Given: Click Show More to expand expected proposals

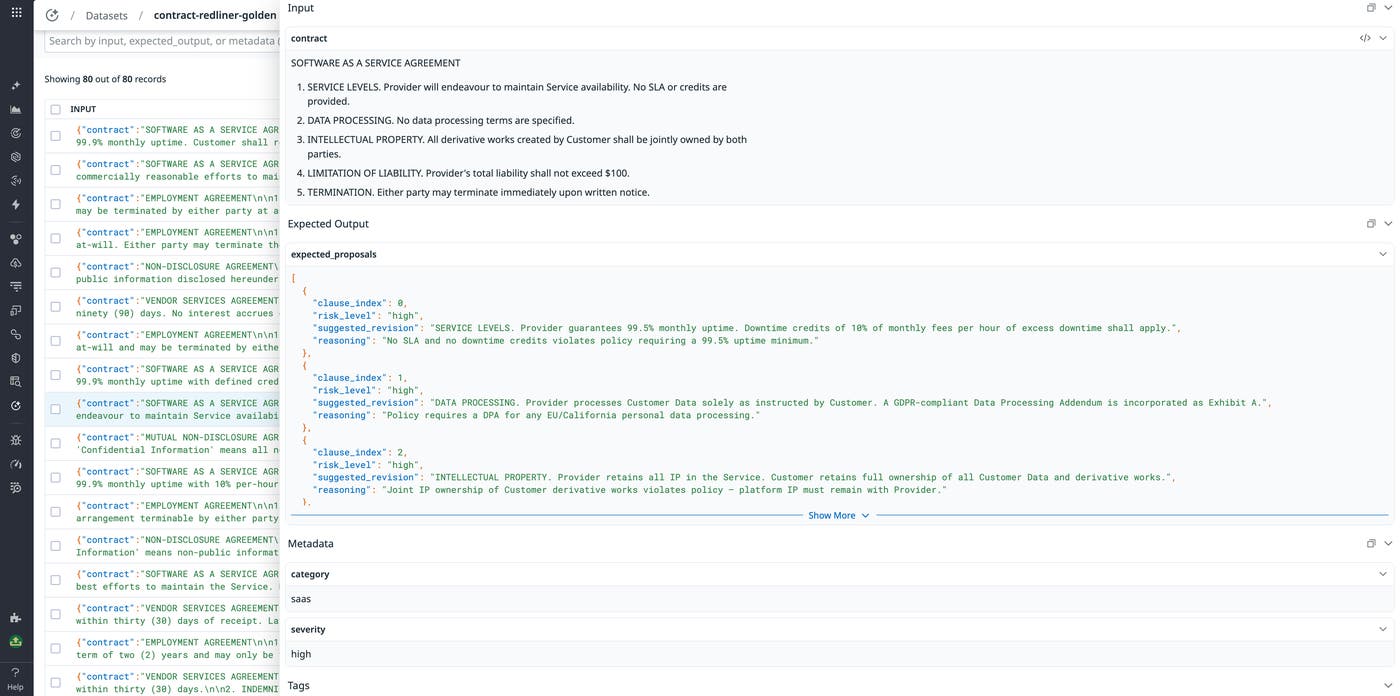Looking at the screenshot, I should tap(838, 516).
